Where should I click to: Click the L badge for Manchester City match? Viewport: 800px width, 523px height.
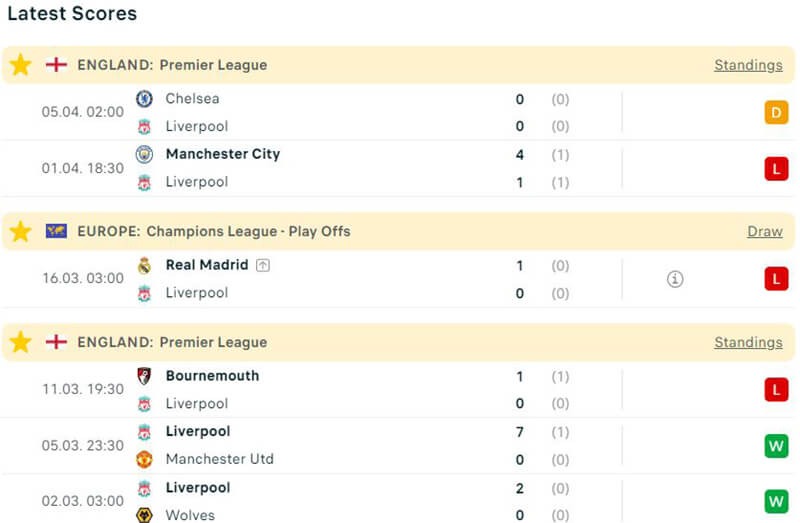coord(776,168)
